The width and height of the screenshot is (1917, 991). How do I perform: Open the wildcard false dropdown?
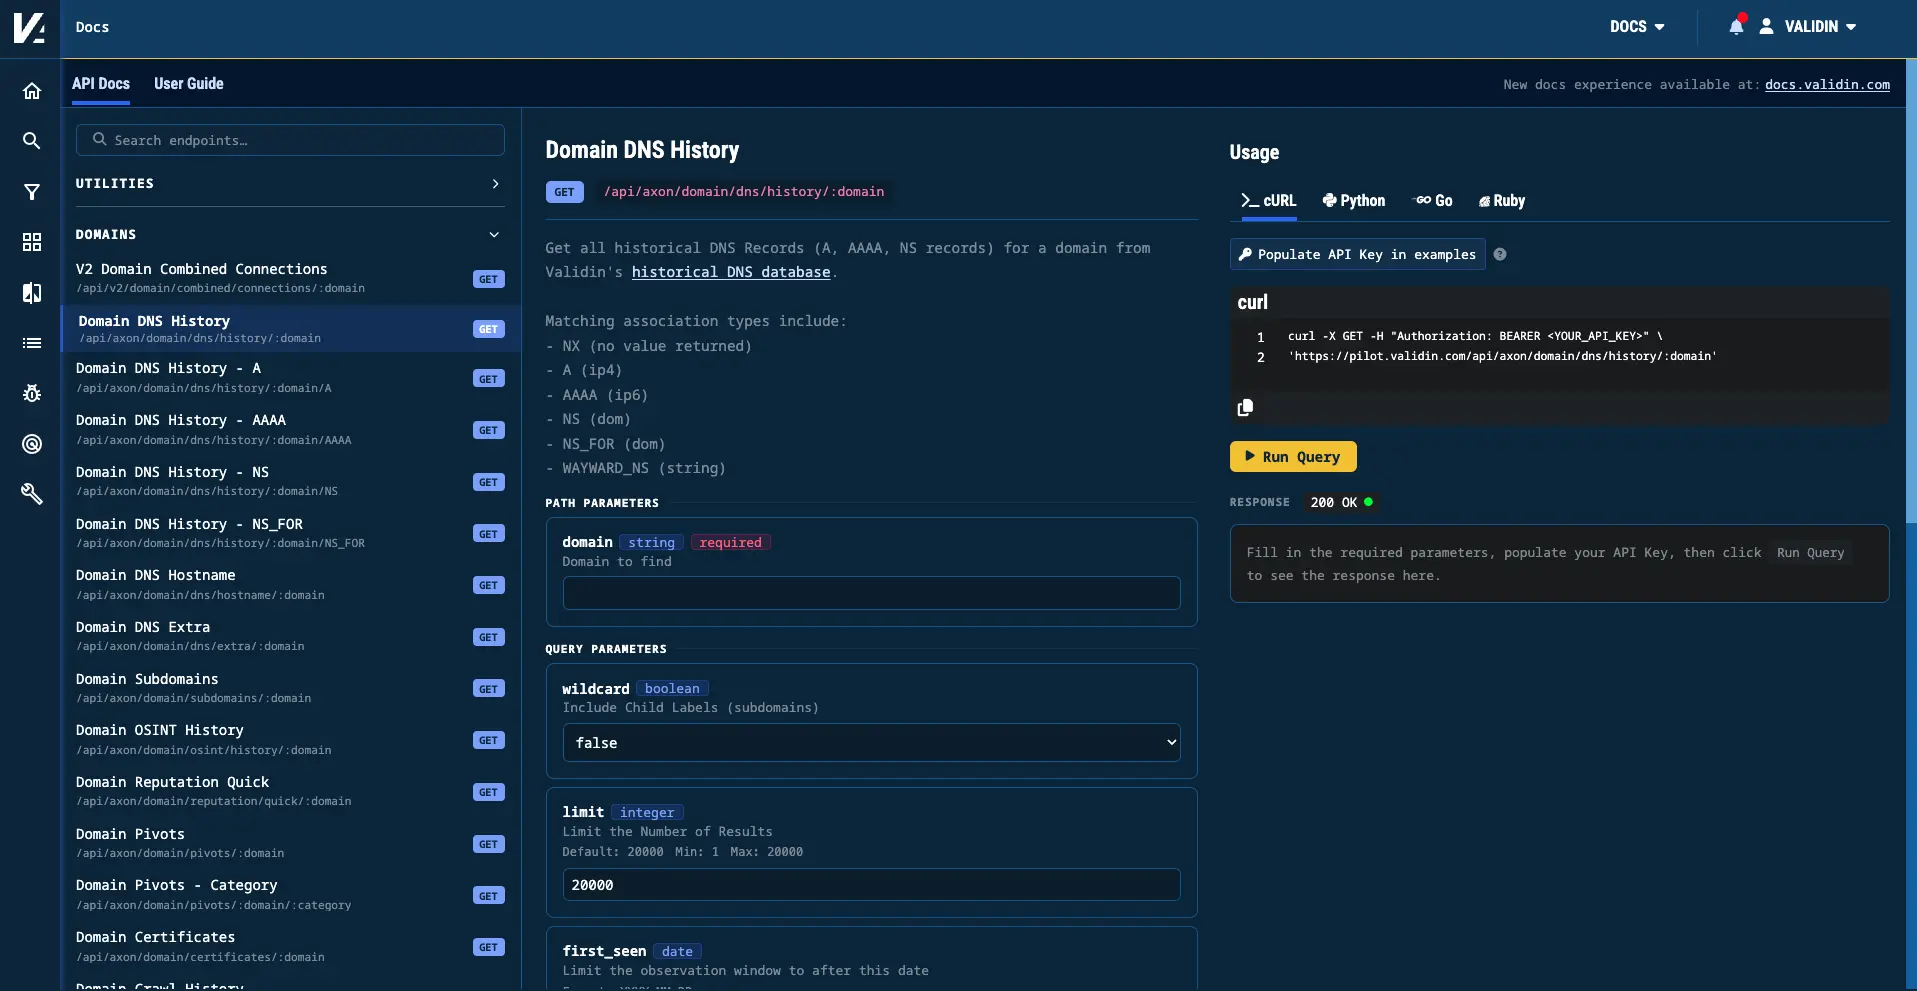pyautogui.click(x=871, y=743)
